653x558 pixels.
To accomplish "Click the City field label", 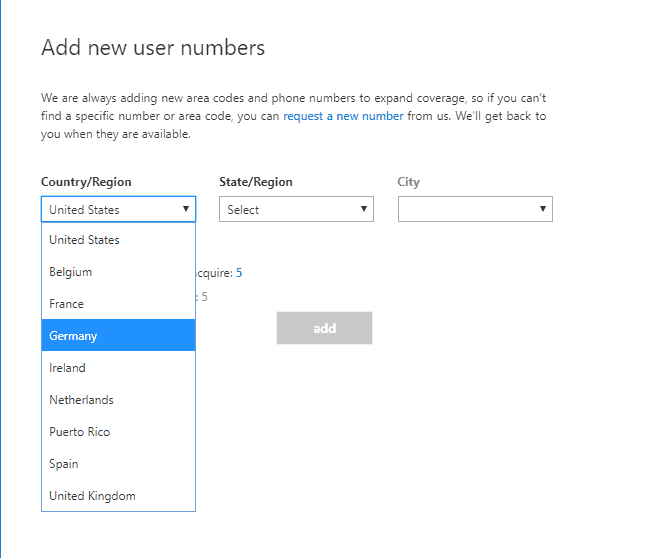I will [408, 182].
